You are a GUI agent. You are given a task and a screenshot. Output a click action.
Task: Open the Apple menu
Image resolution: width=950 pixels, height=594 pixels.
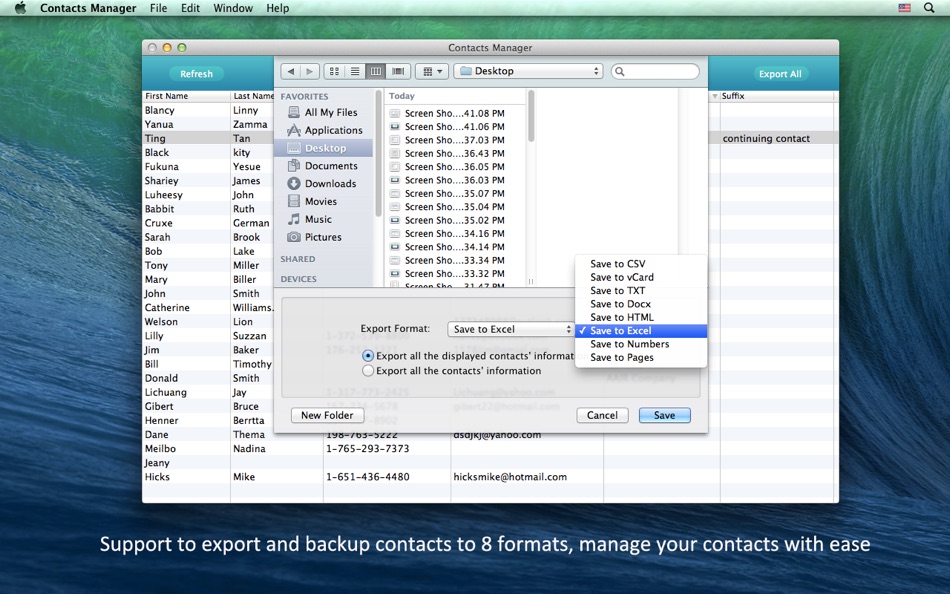[20, 8]
